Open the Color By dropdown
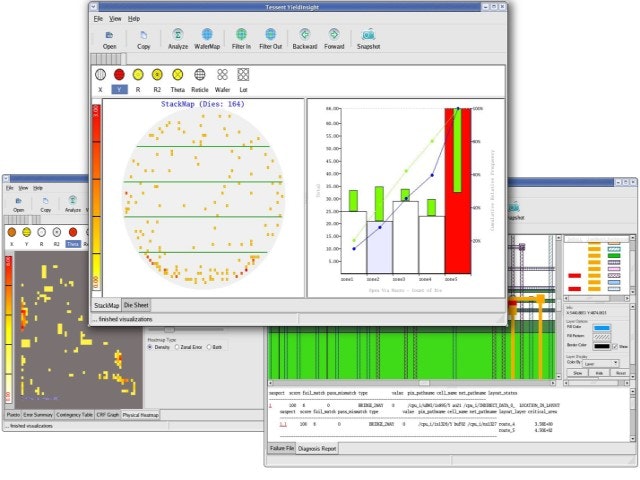The height and width of the screenshot is (480, 640). 600,363
